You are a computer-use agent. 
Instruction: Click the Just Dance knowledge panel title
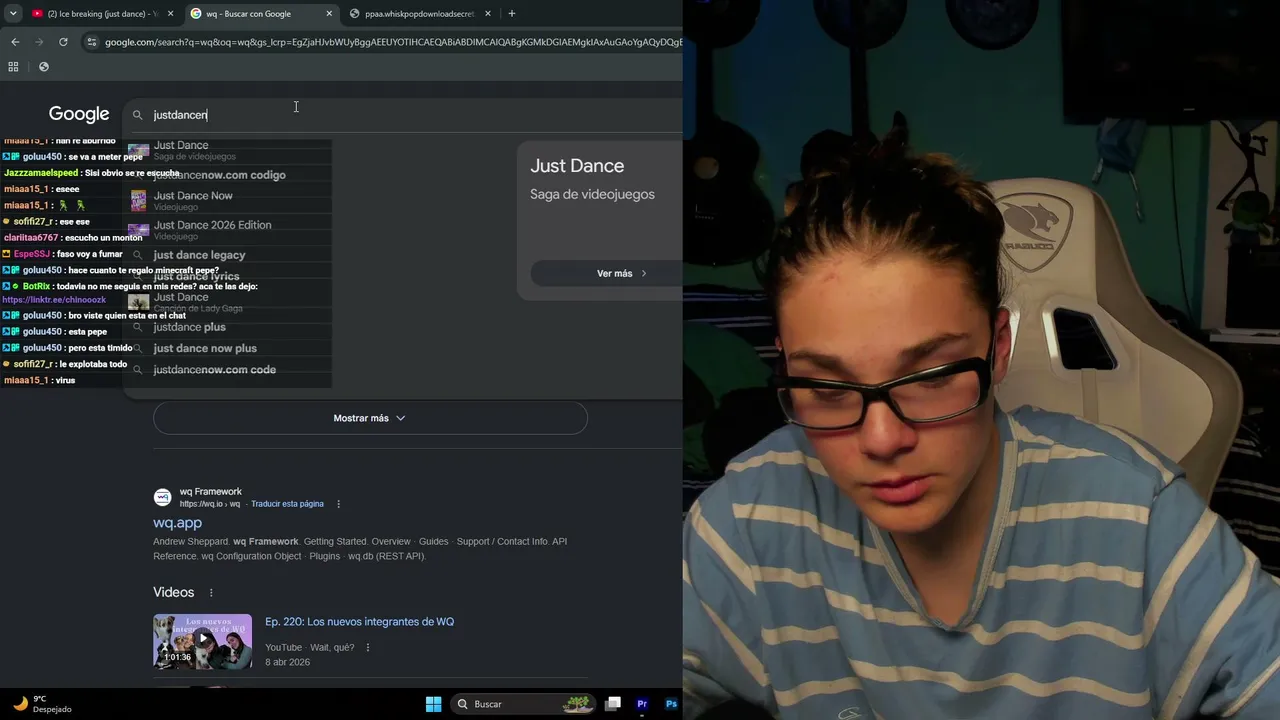click(x=577, y=166)
